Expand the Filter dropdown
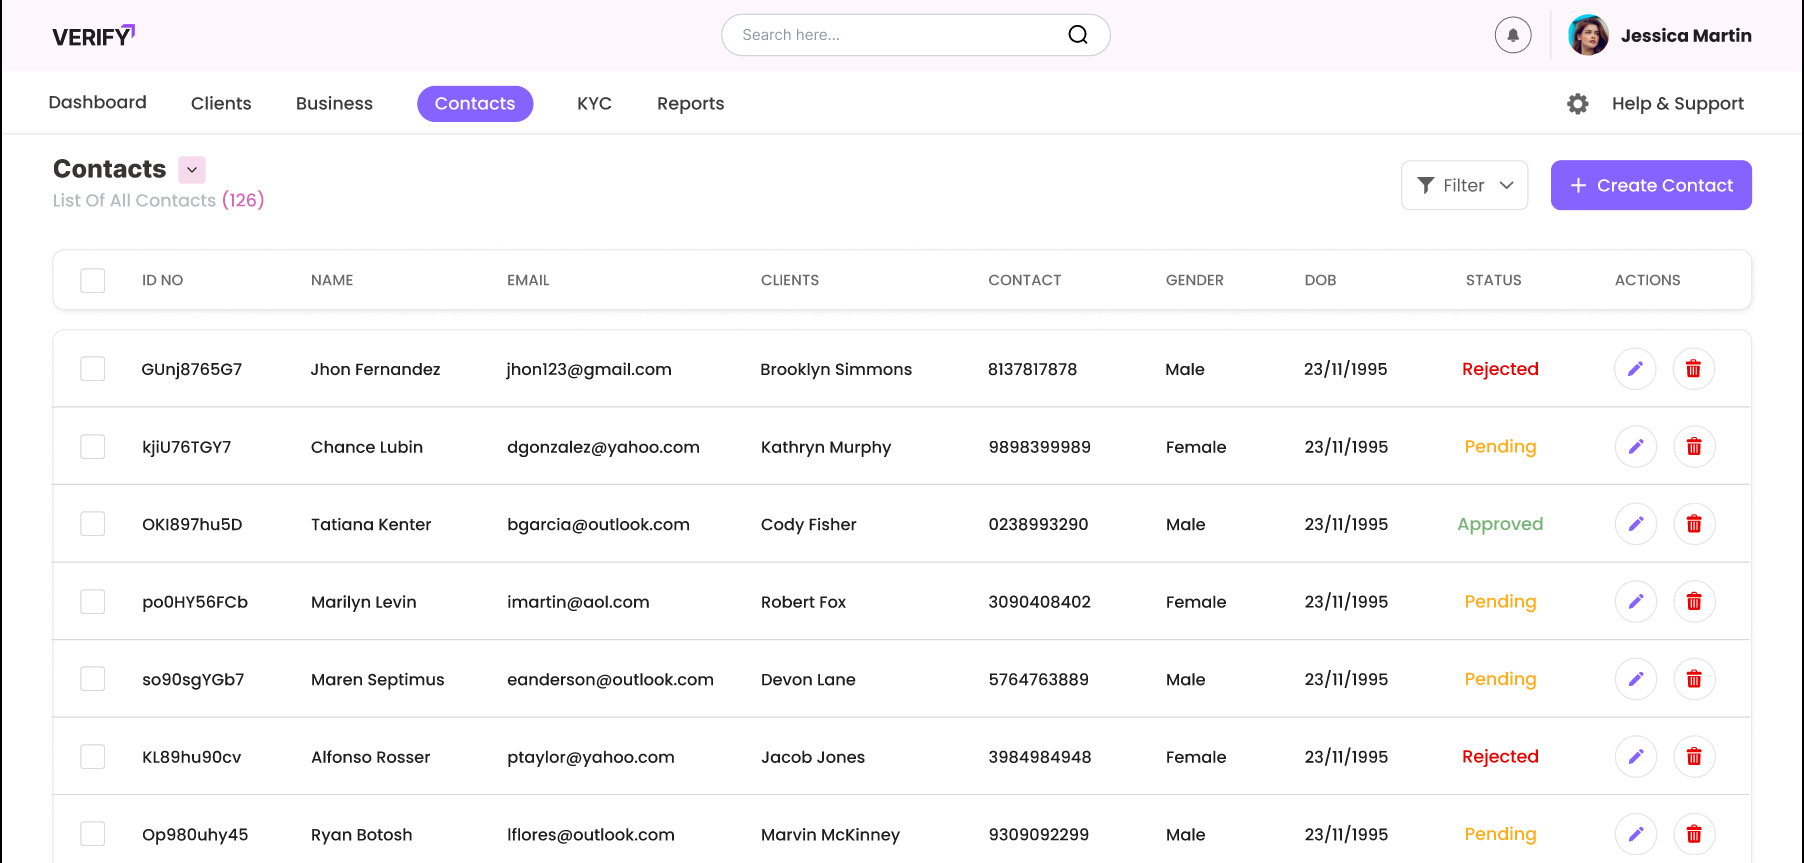This screenshot has width=1804, height=863. point(1464,186)
